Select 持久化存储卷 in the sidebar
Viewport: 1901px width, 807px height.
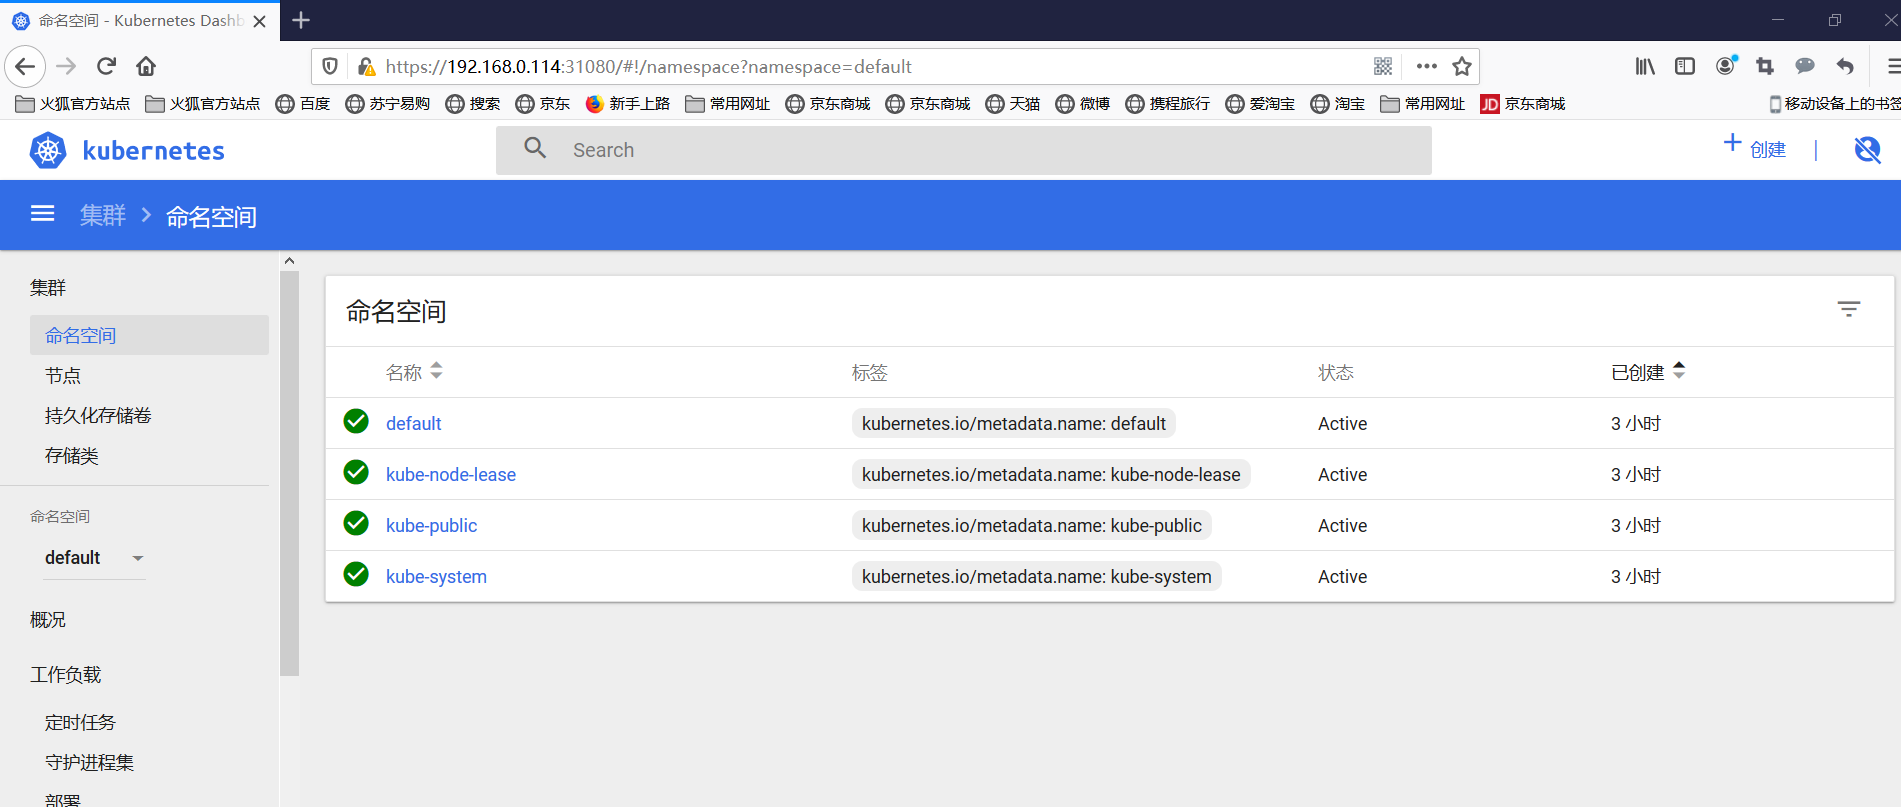point(98,416)
